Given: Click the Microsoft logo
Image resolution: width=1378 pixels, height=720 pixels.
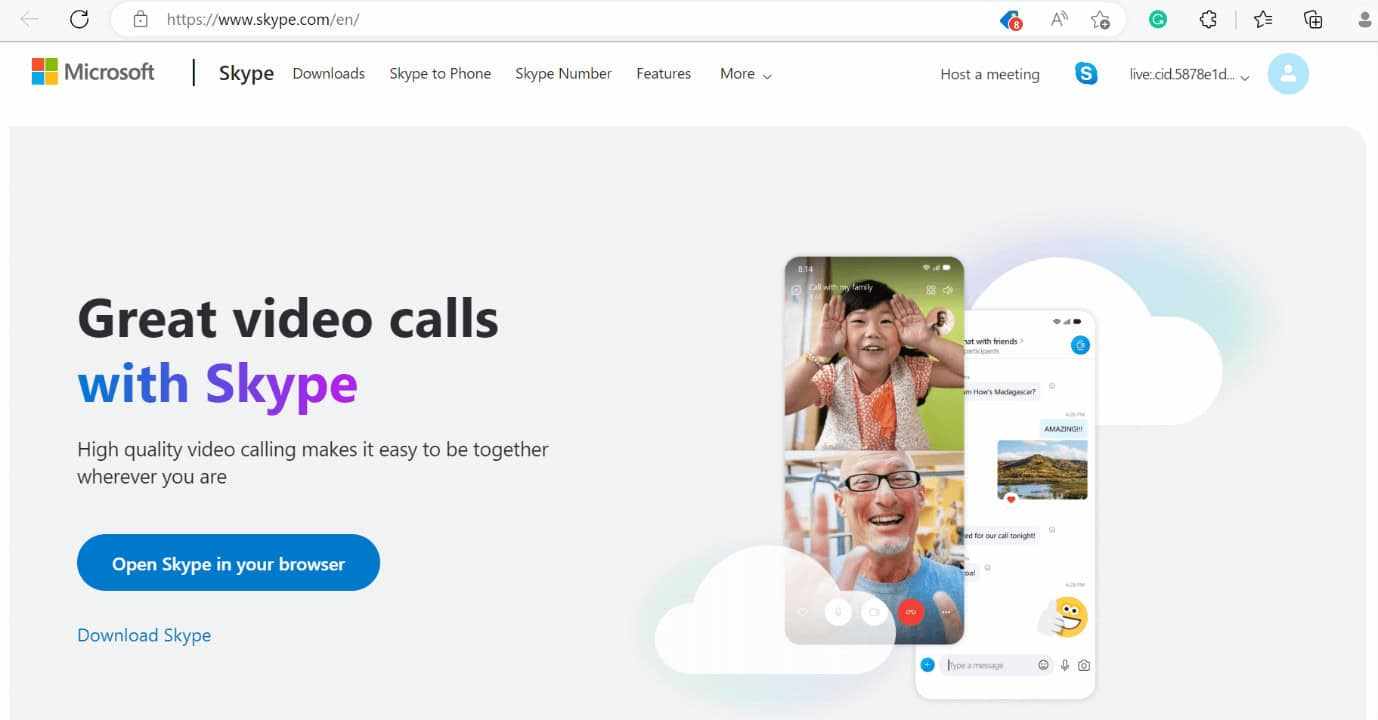Looking at the screenshot, I should point(93,72).
